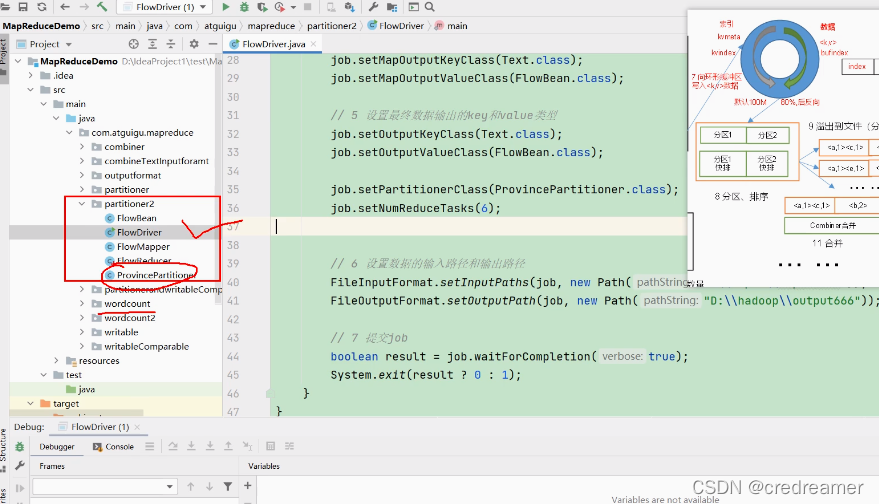Click the Profiler run icon in toolbar

280,7
